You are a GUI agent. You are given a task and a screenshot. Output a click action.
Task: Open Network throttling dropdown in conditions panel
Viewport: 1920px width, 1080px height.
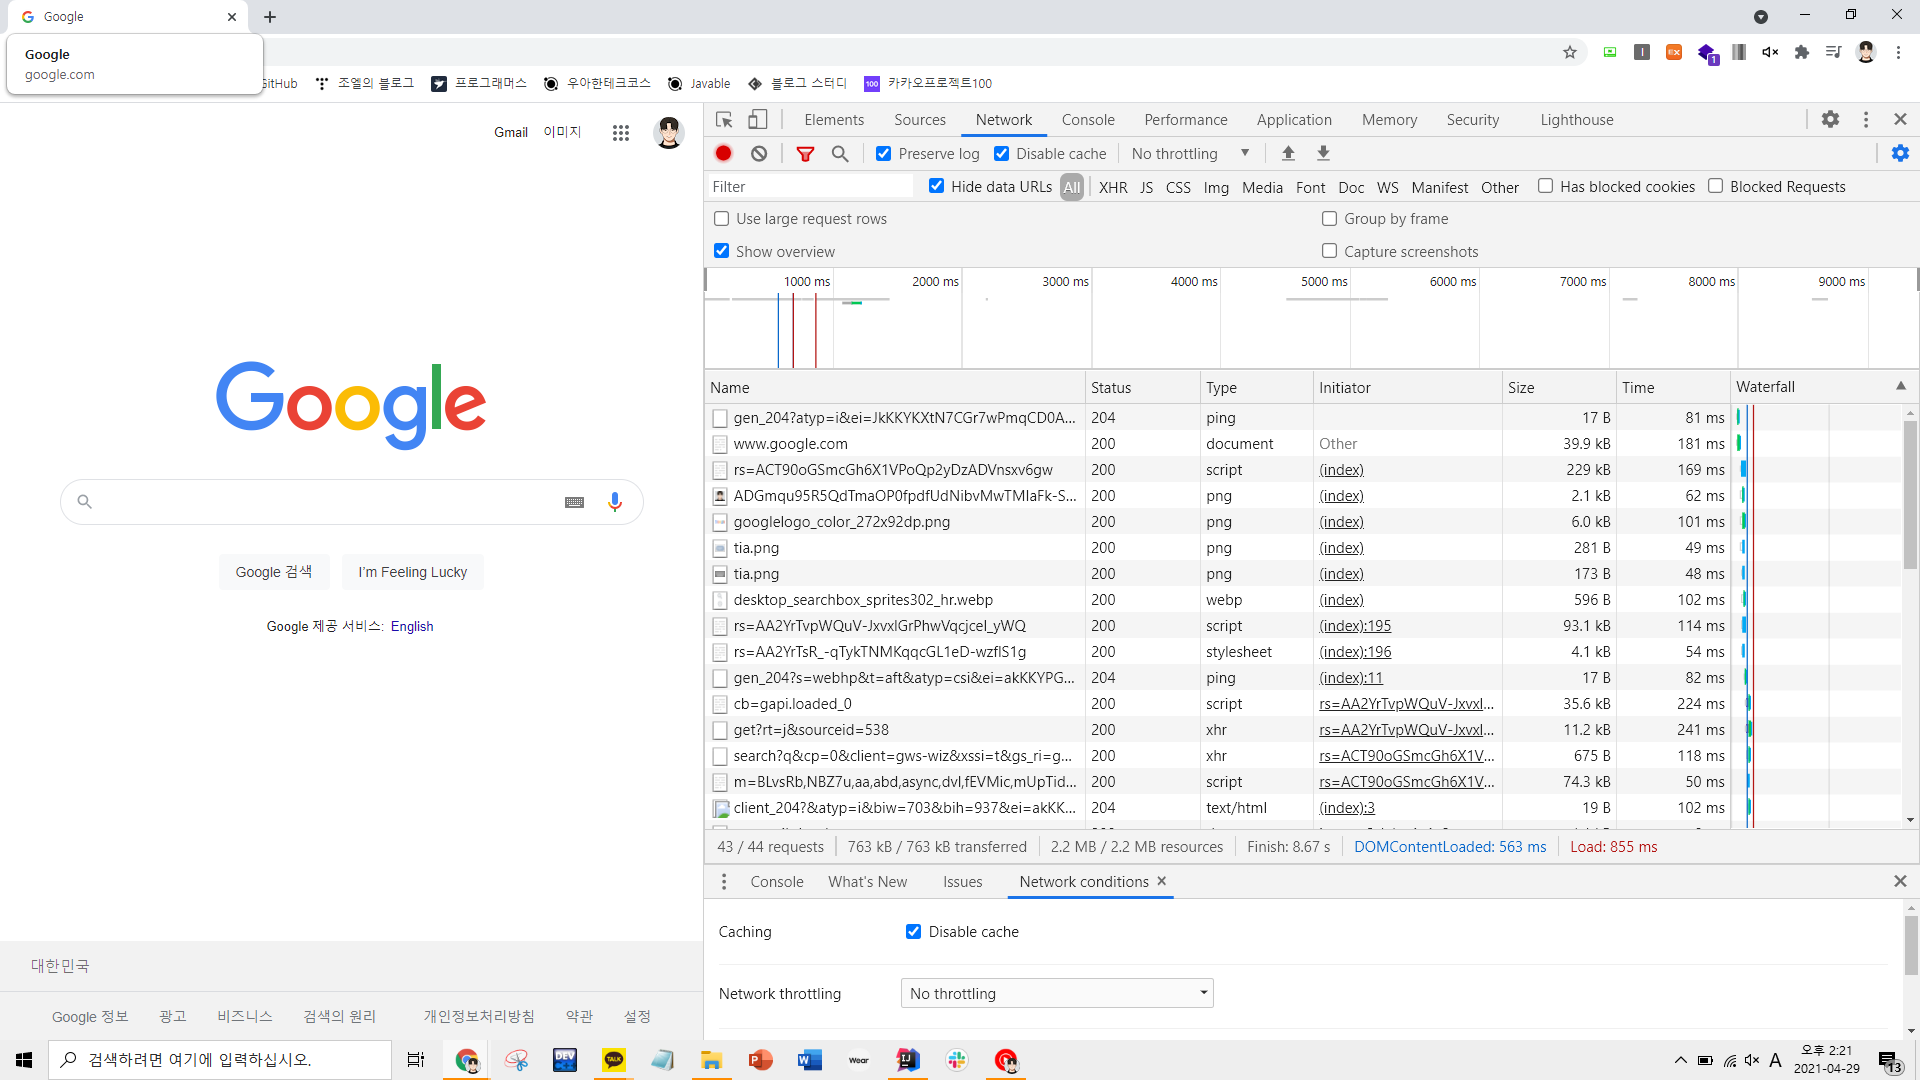(x=1056, y=992)
